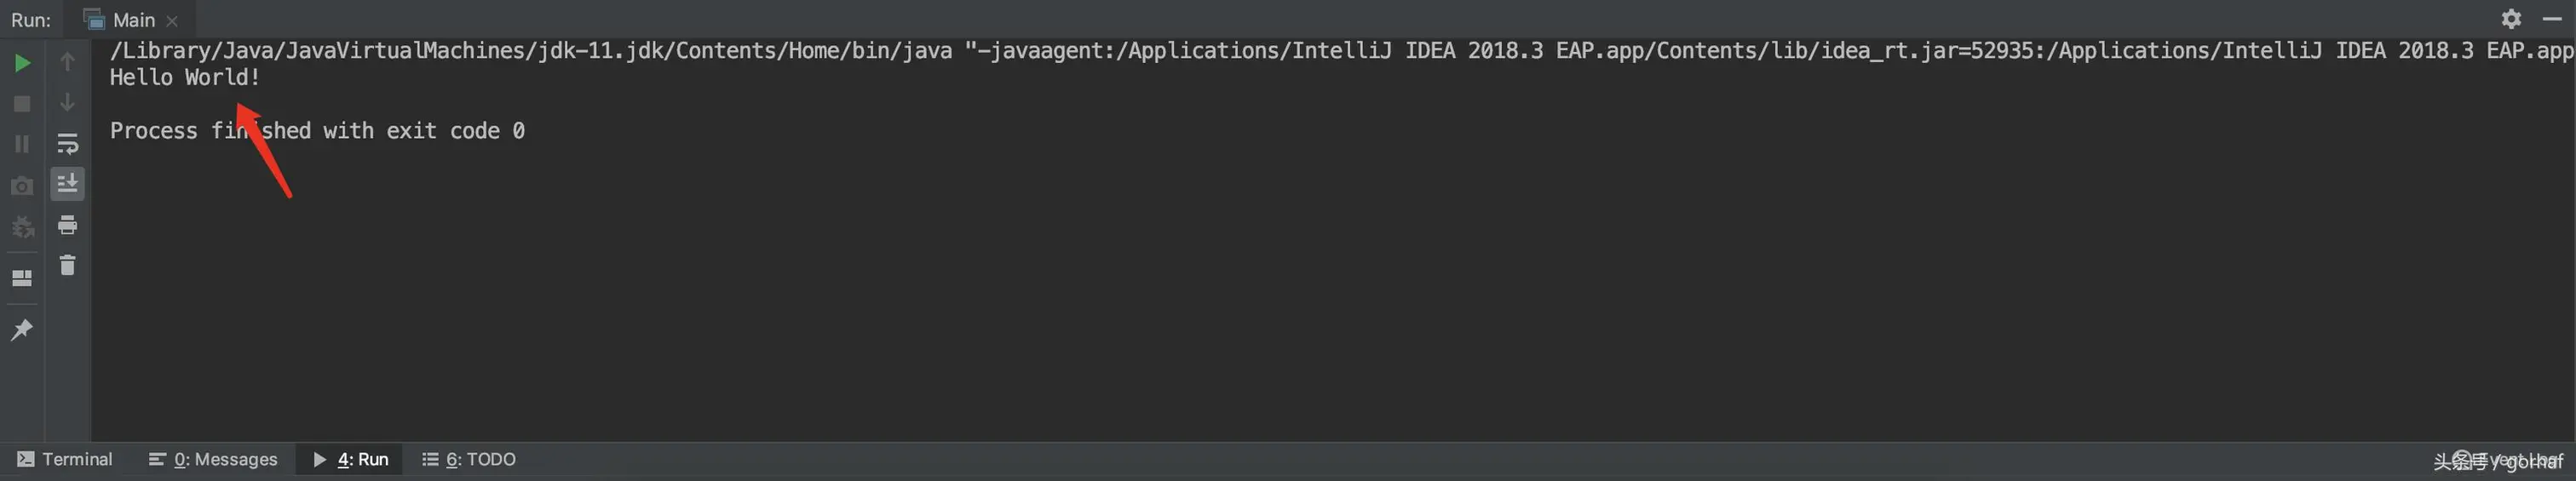This screenshot has width=2576, height=481.
Task: Clear all console output with the trash icon
Action: pos(67,265)
